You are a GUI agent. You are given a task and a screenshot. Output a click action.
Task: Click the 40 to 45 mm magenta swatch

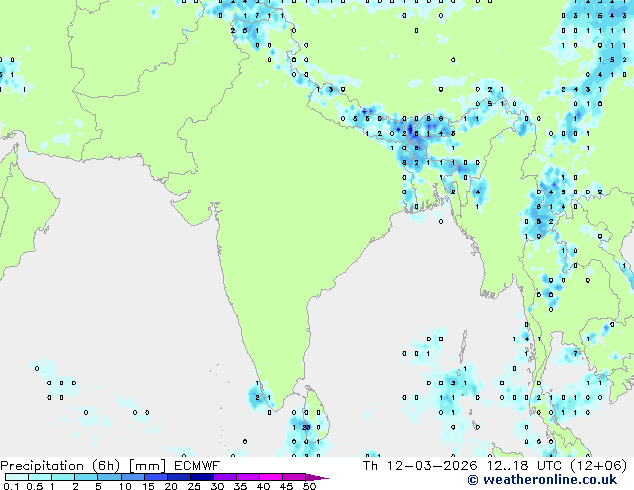(271, 477)
